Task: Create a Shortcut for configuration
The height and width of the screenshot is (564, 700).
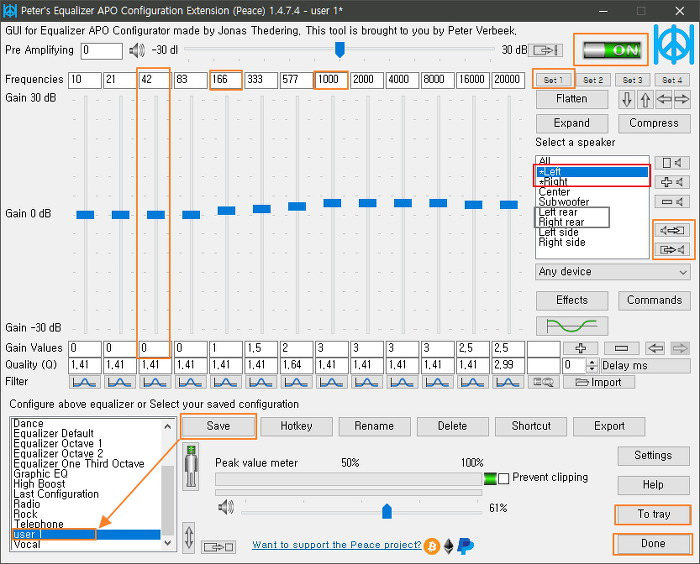Action: [x=531, y=426]
